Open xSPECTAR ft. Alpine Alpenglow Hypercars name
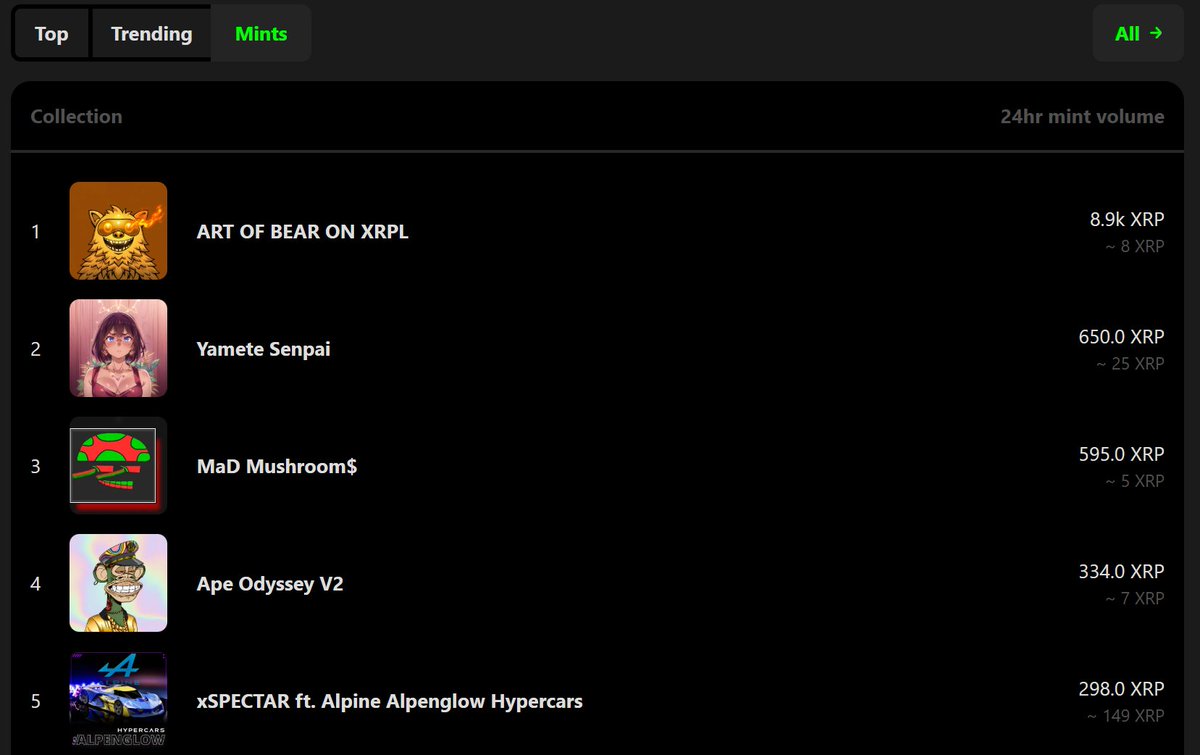1200x755 pixels. (390, 701)
